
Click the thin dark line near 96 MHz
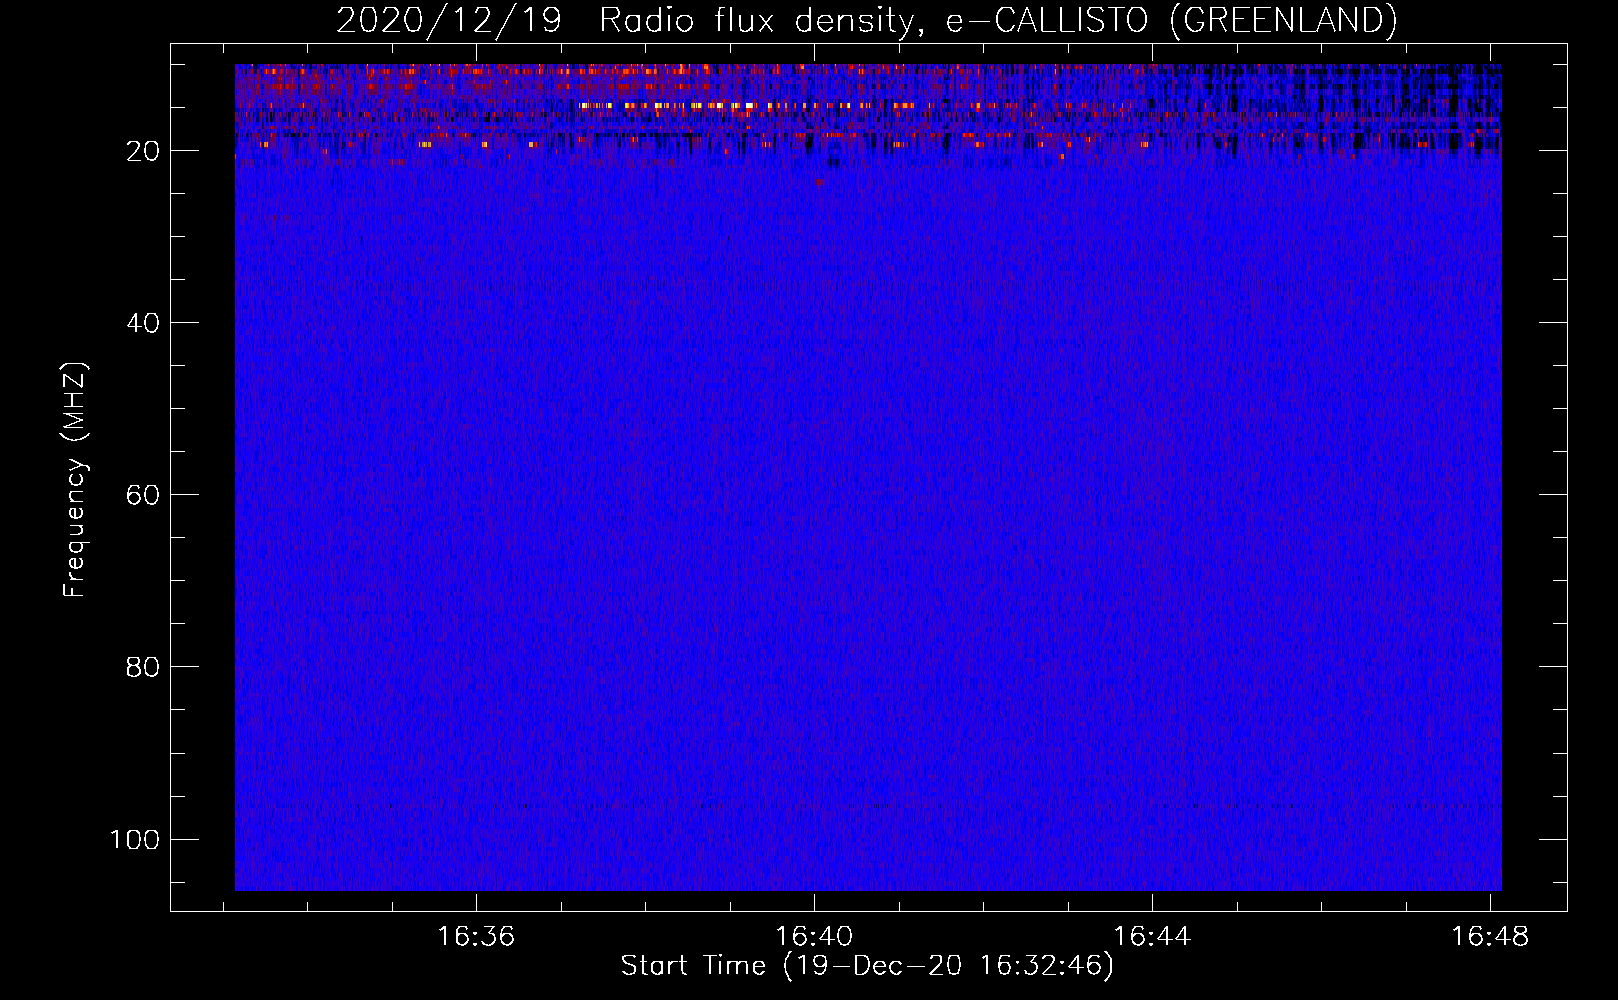coord(868,805)
